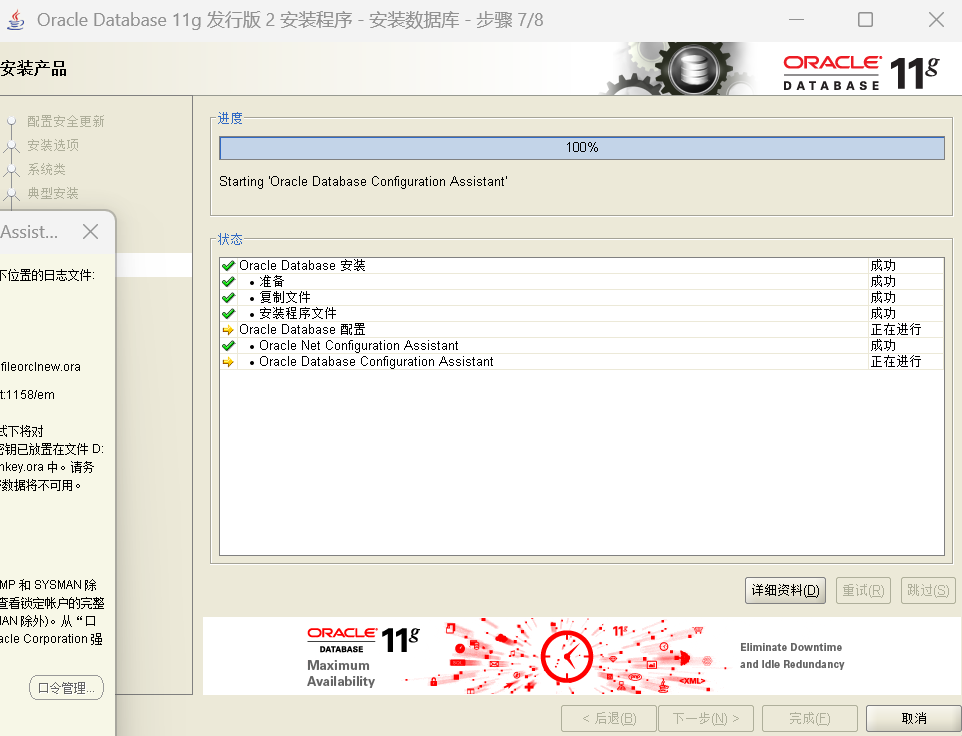Select the 复制文件 status row text
The image size is (962, 736).
[x=285, y=297]
